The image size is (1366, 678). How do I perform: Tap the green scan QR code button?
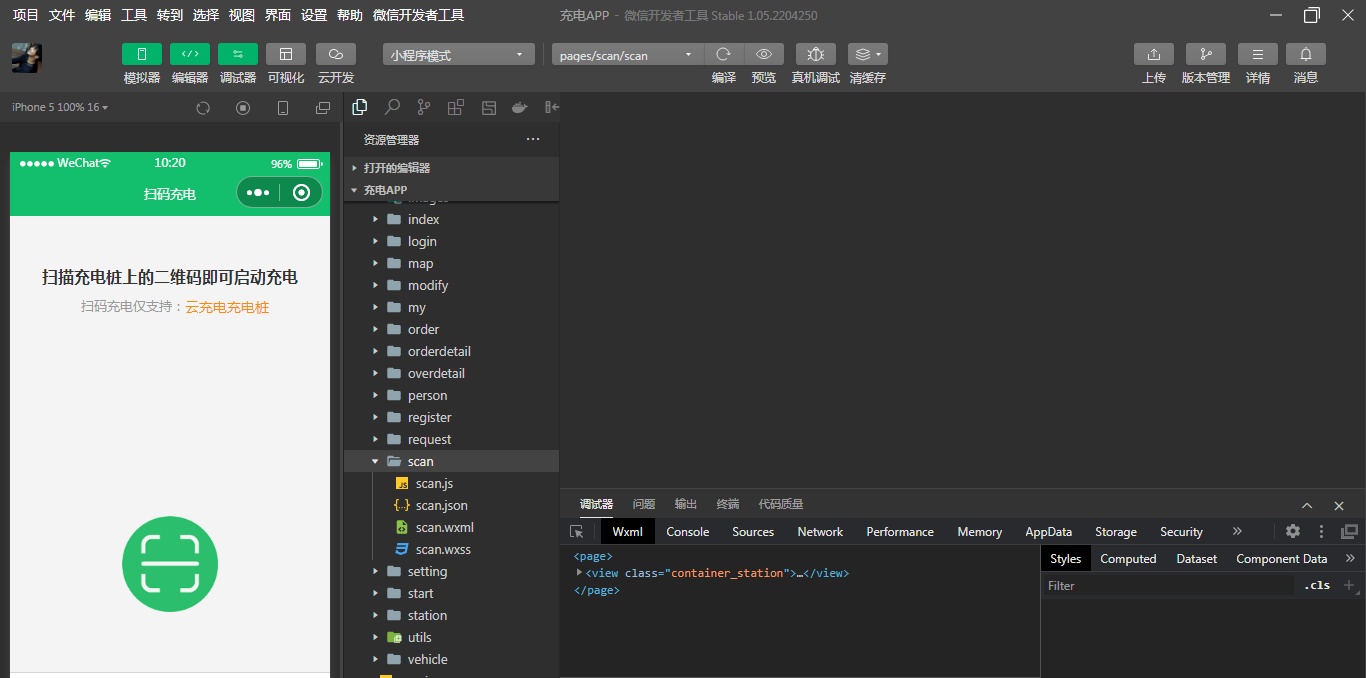[x=170, y=564]
